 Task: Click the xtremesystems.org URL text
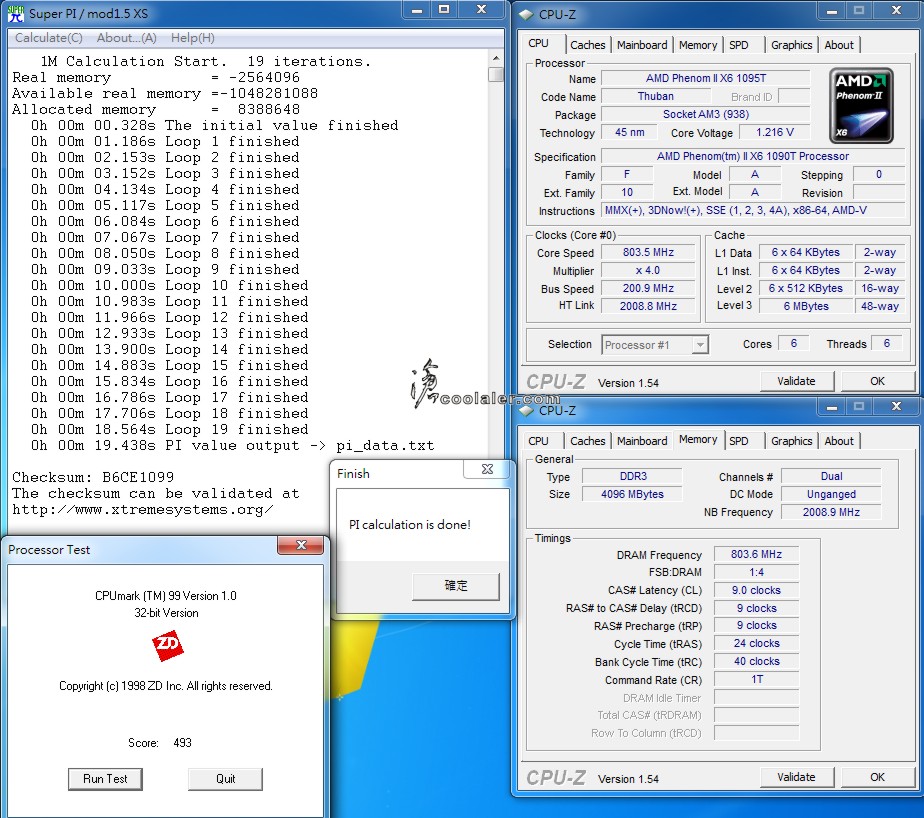[143, 510]
